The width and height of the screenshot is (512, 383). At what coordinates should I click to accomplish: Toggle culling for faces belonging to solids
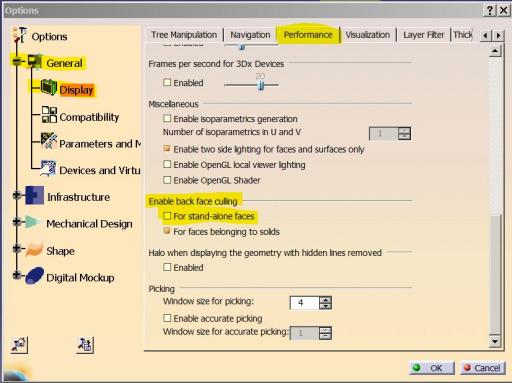[167, 231]
